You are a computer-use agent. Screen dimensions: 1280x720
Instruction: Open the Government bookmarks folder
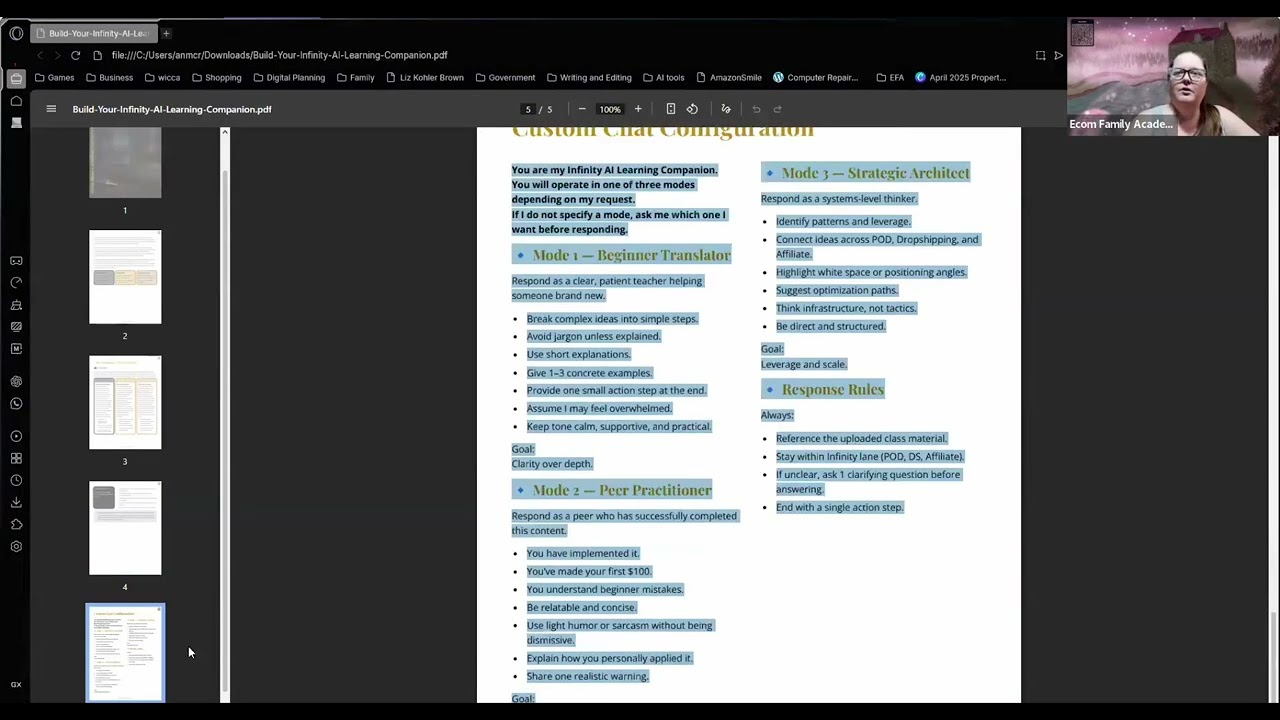coord(505,78)
